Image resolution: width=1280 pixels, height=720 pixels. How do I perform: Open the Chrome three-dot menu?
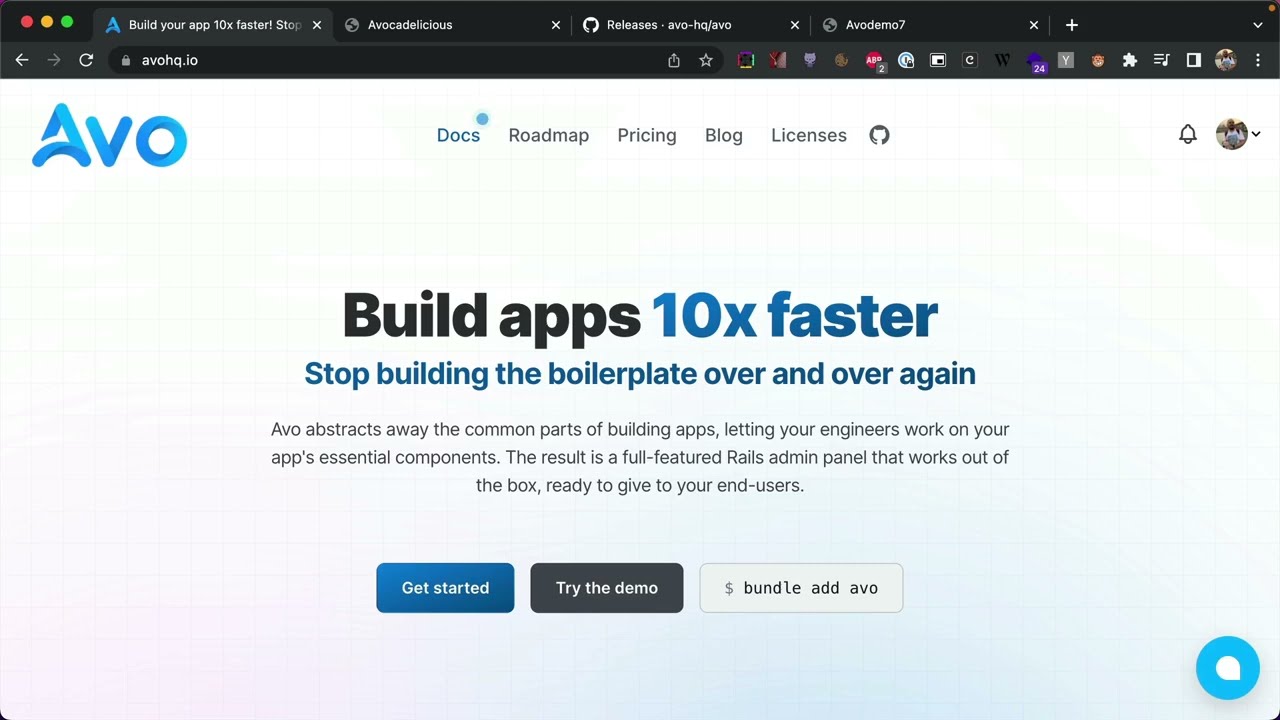1258,60
